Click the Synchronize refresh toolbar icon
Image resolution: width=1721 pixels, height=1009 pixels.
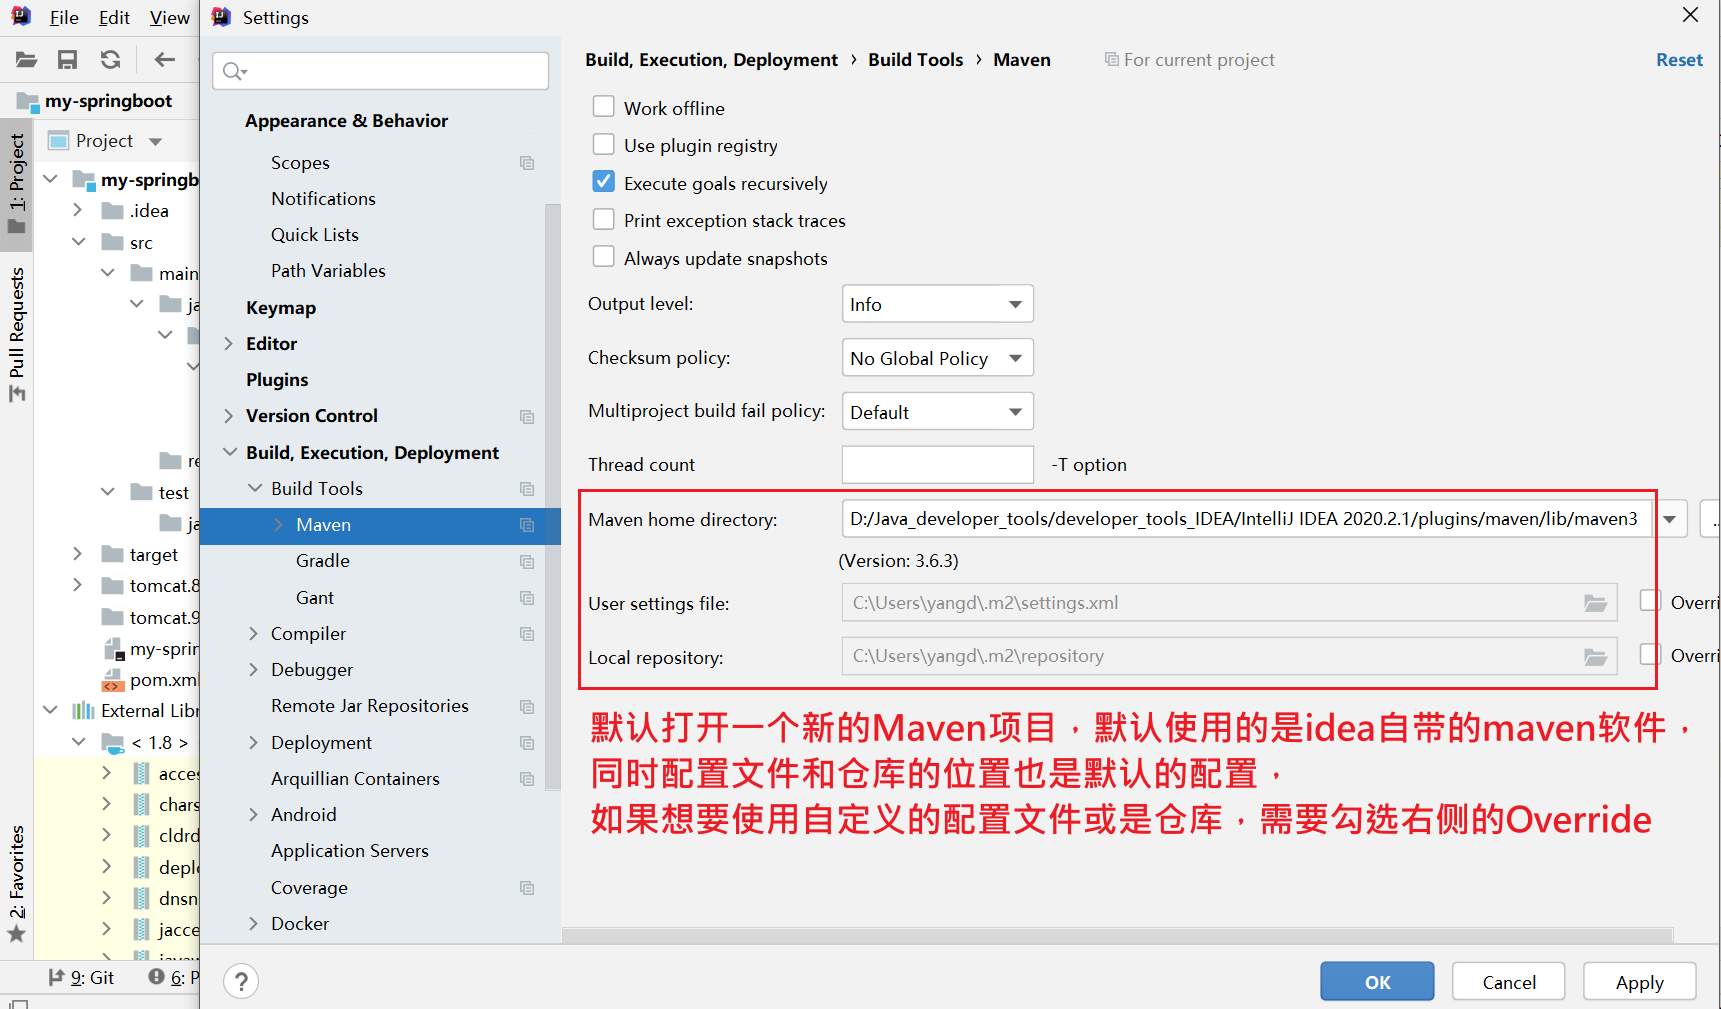[110, 60]
